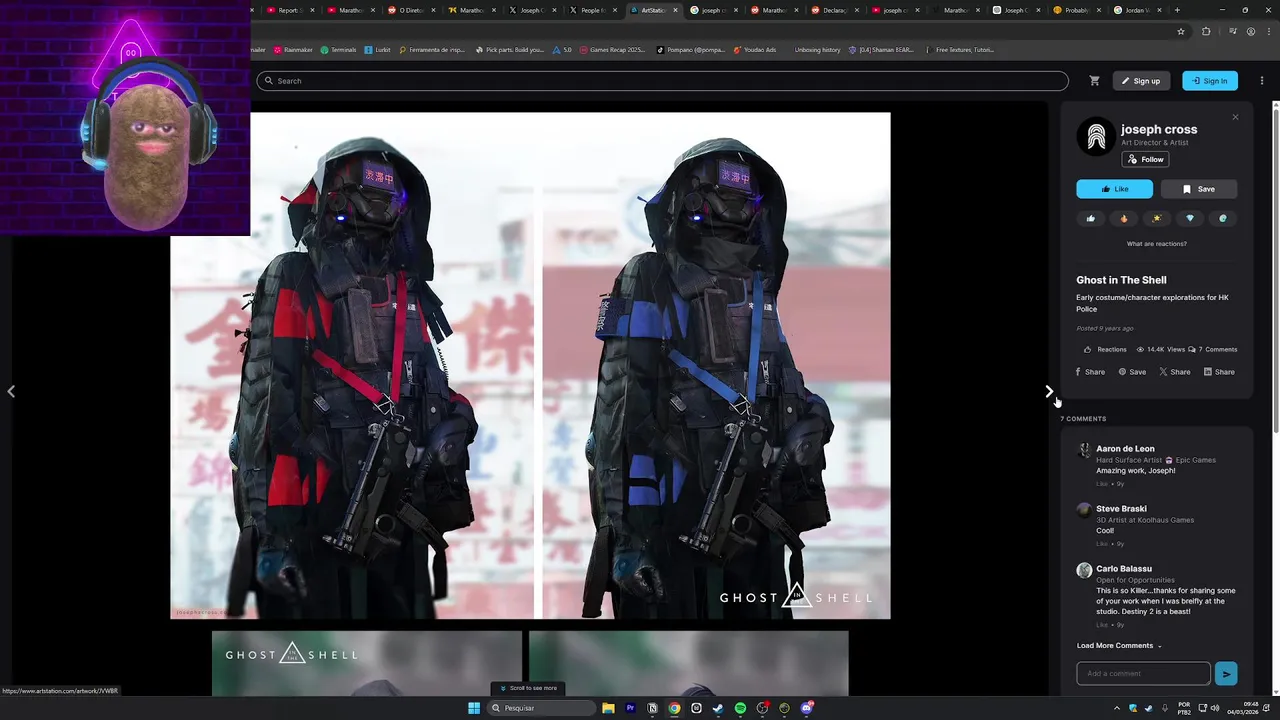Save artwork to Pinterest
Image resolution: width=1280 pixels, height=720 pixels.
coord(1132,372)
